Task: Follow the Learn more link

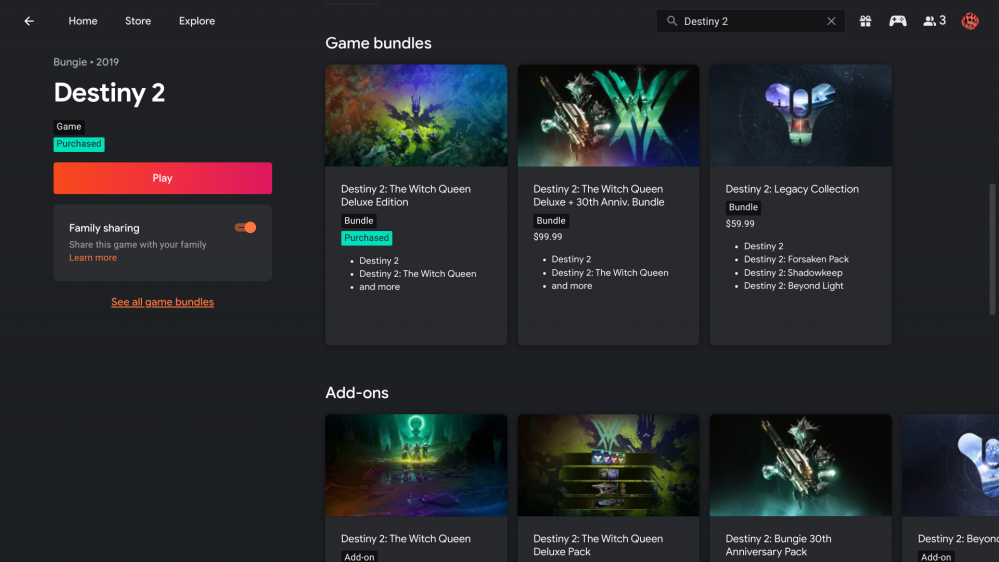Action: 93,258
